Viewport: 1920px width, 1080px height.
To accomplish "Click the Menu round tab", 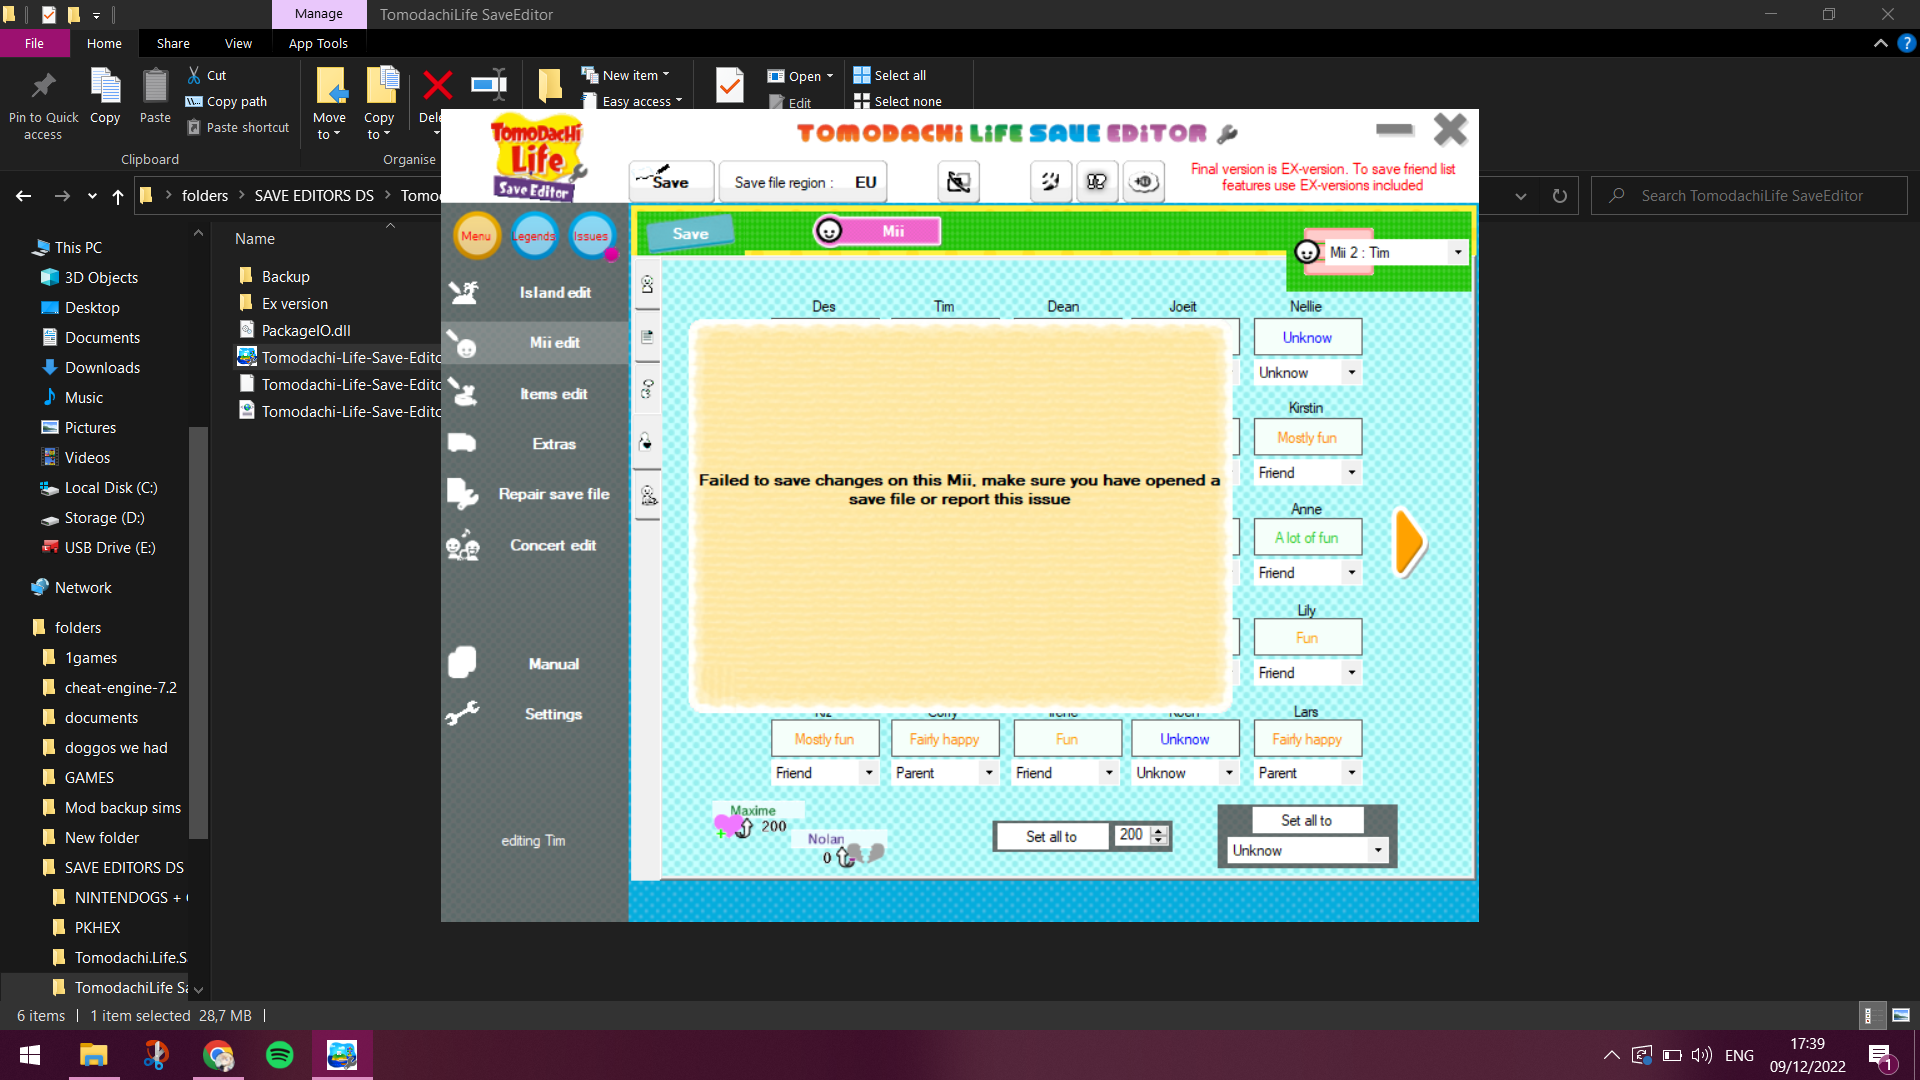I will coord(476,236).
